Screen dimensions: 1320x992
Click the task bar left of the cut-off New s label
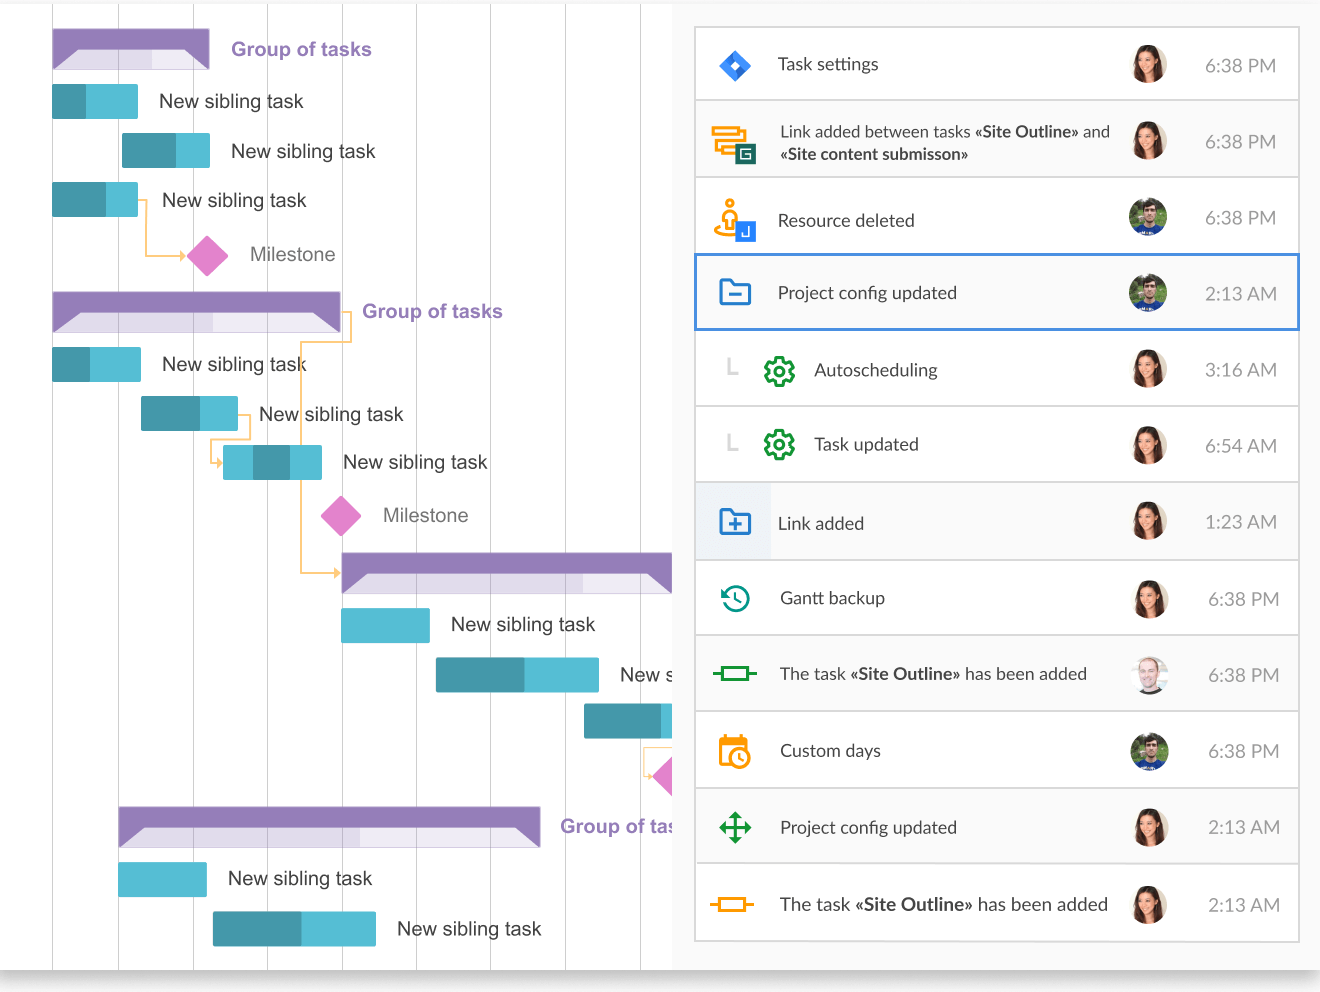coord(517,675)
